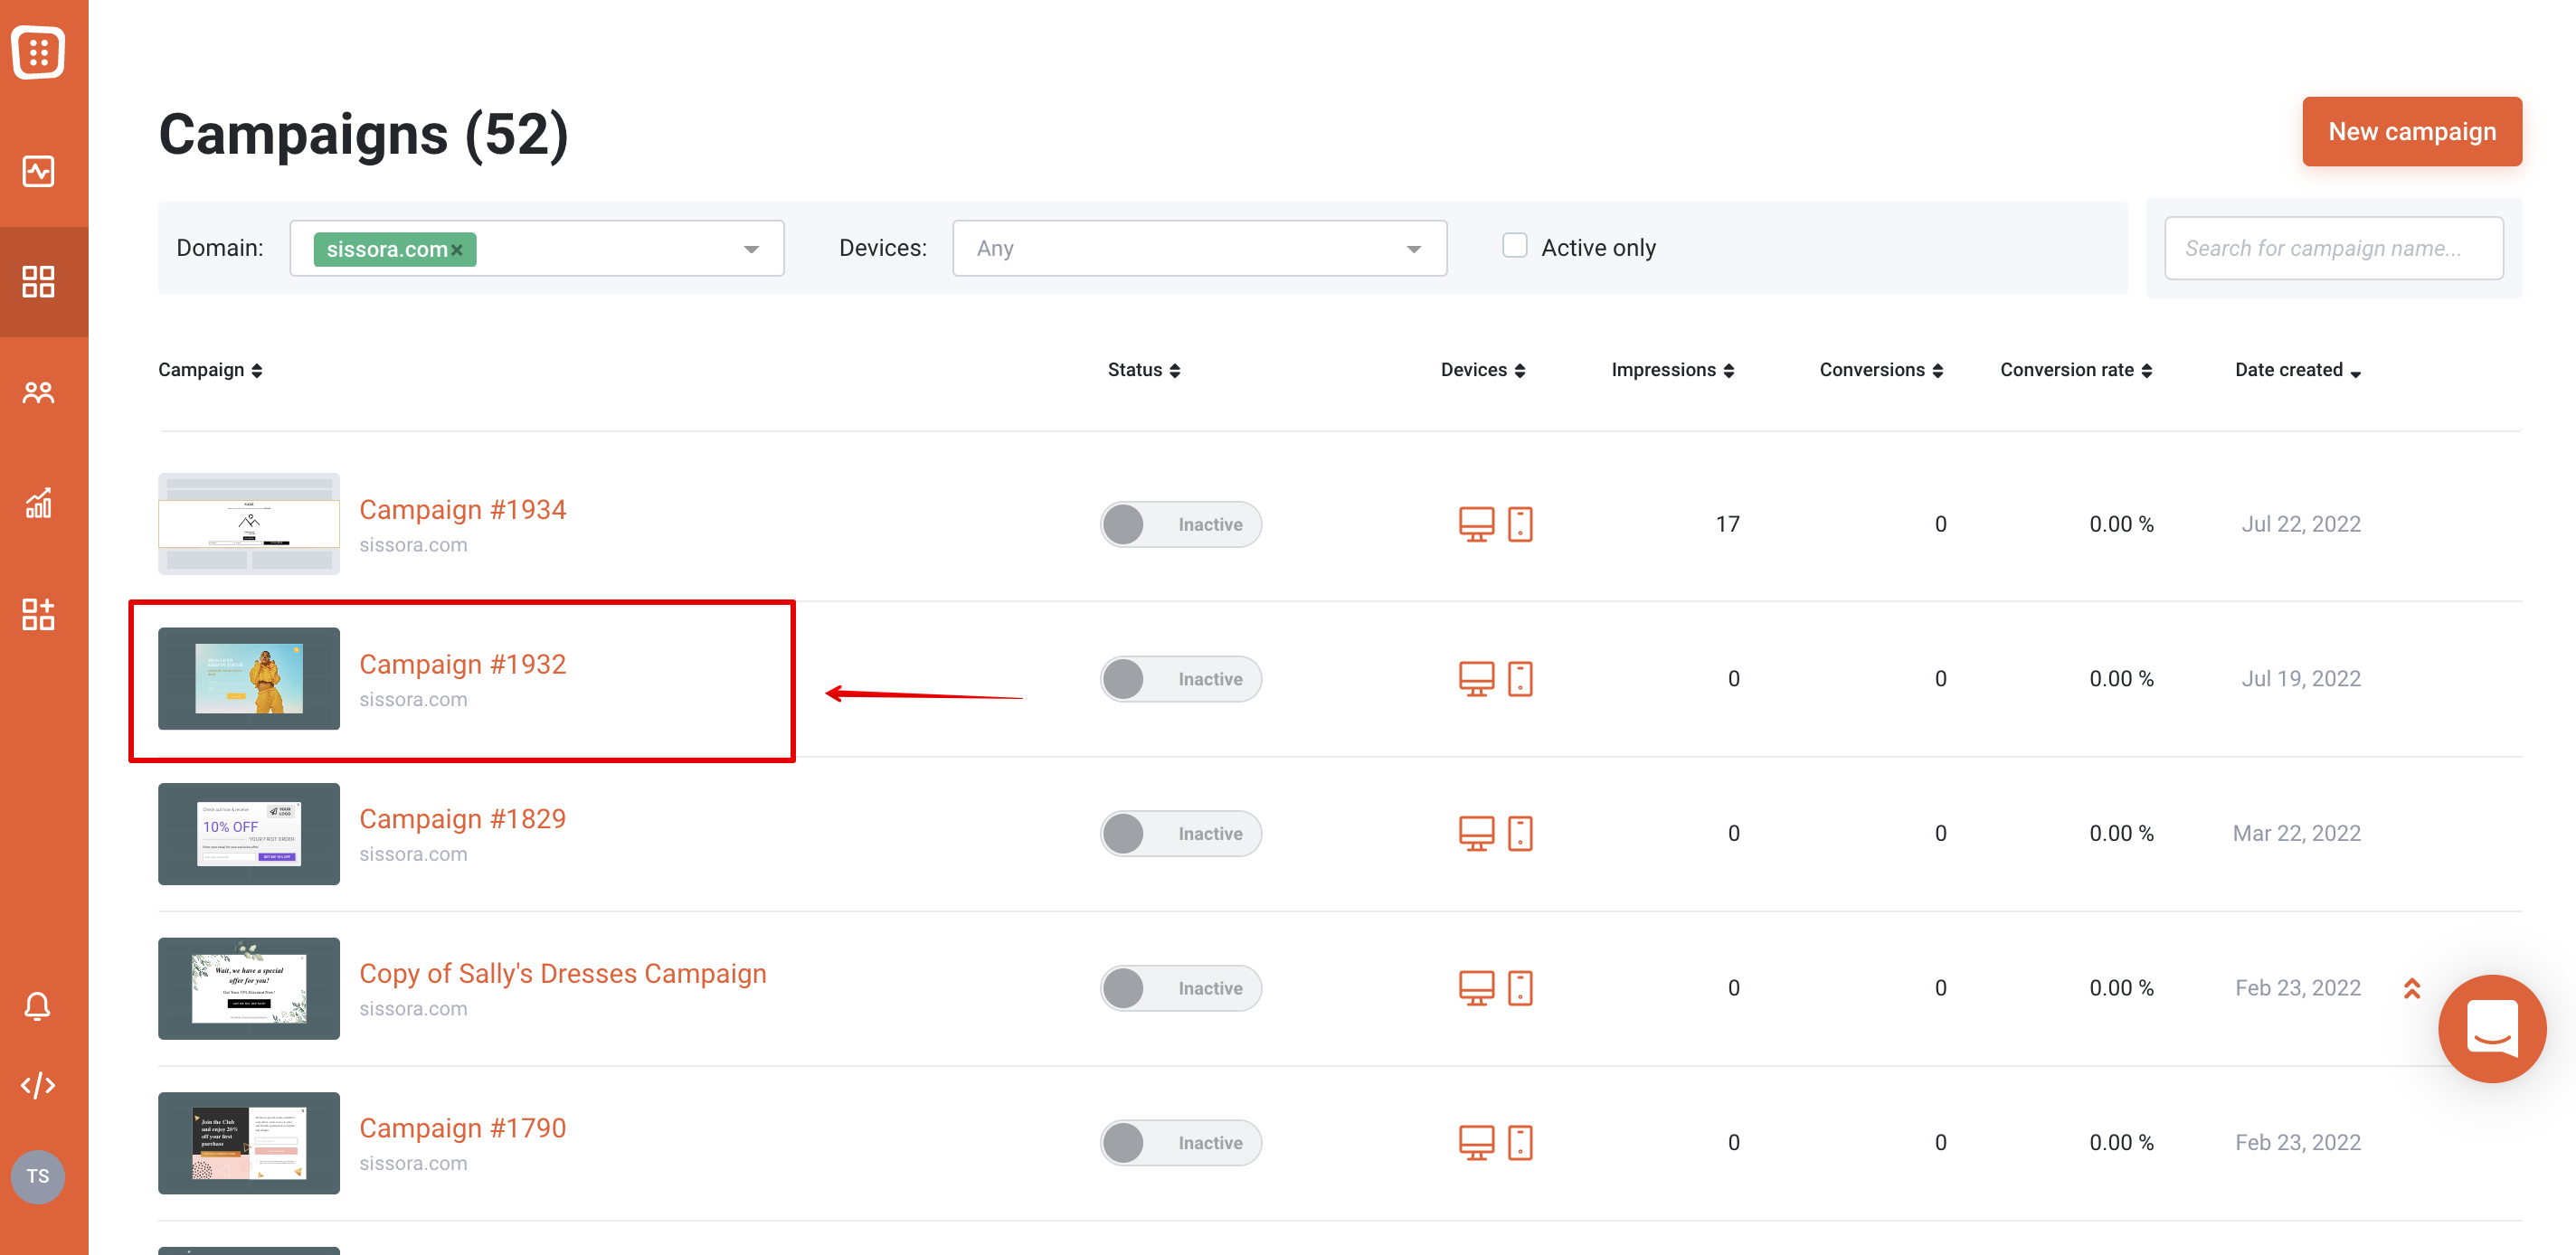Viewport: 2576px width, 1255px height.
Task: Open Campaign #1932 link
Action: click(x=462, y=664)
